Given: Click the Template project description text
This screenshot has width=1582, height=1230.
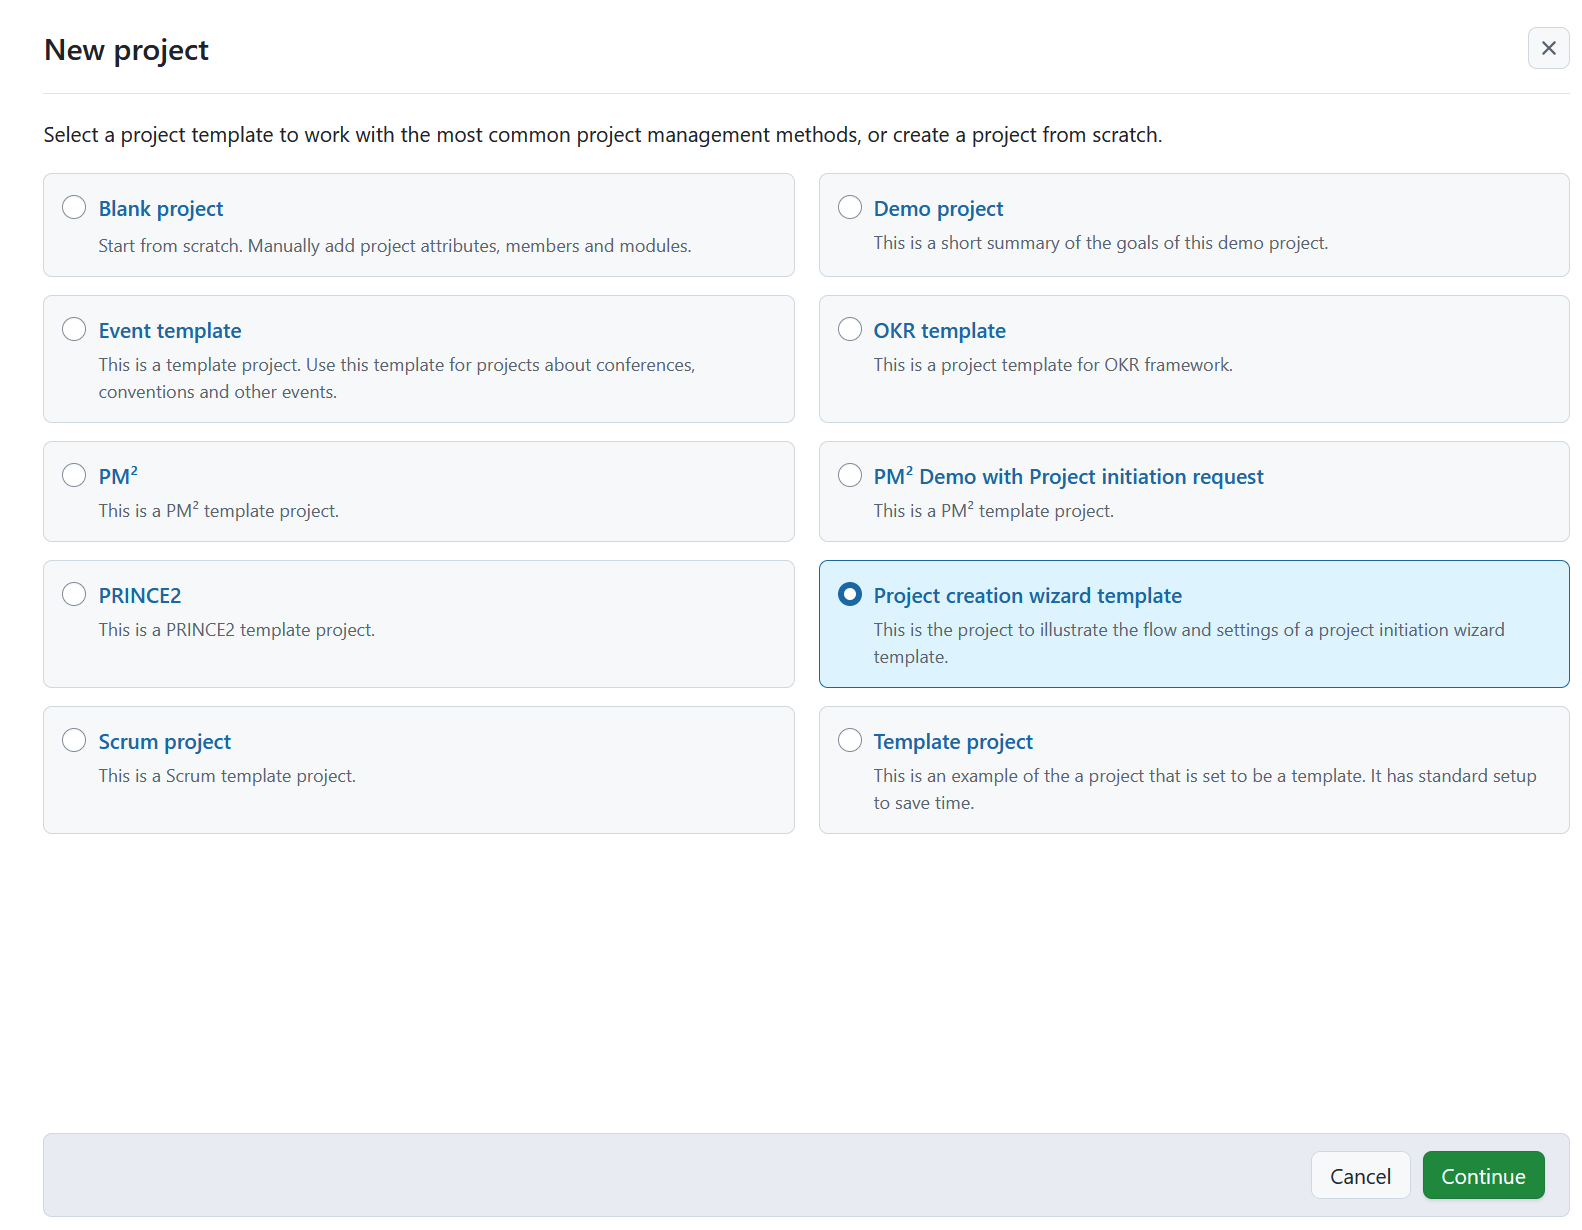Looking at the screenshot, I should pos(1204,789).
